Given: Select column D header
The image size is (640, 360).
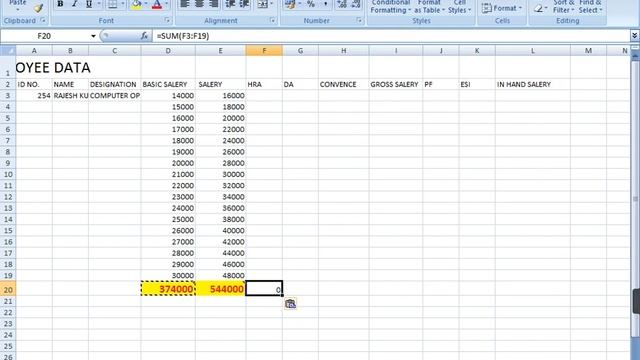Looking at the screenshot, I should pos(168,51).
